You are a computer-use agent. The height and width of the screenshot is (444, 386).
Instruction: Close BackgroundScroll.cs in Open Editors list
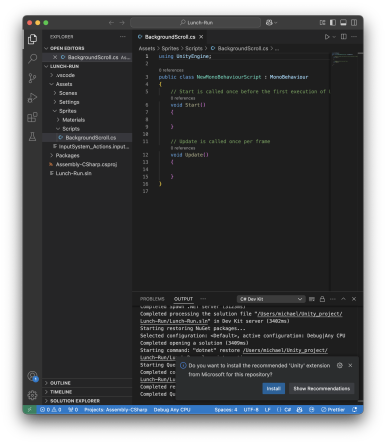pyautogui.click(x=55, y=57)
